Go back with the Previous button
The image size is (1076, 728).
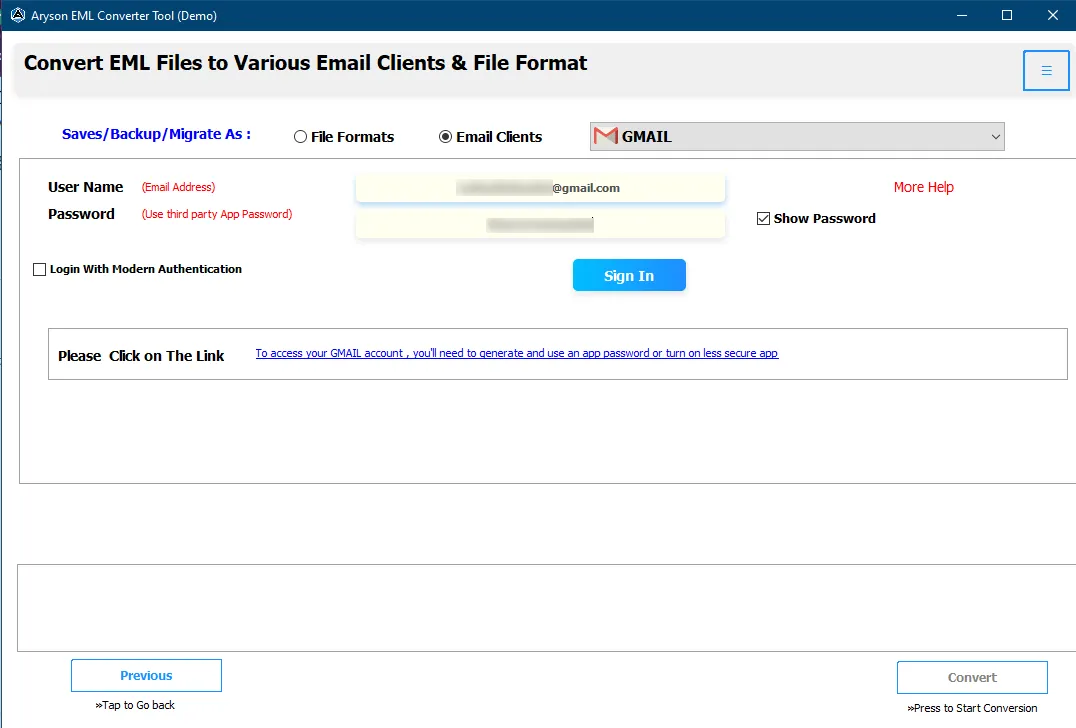pos(146,676)
